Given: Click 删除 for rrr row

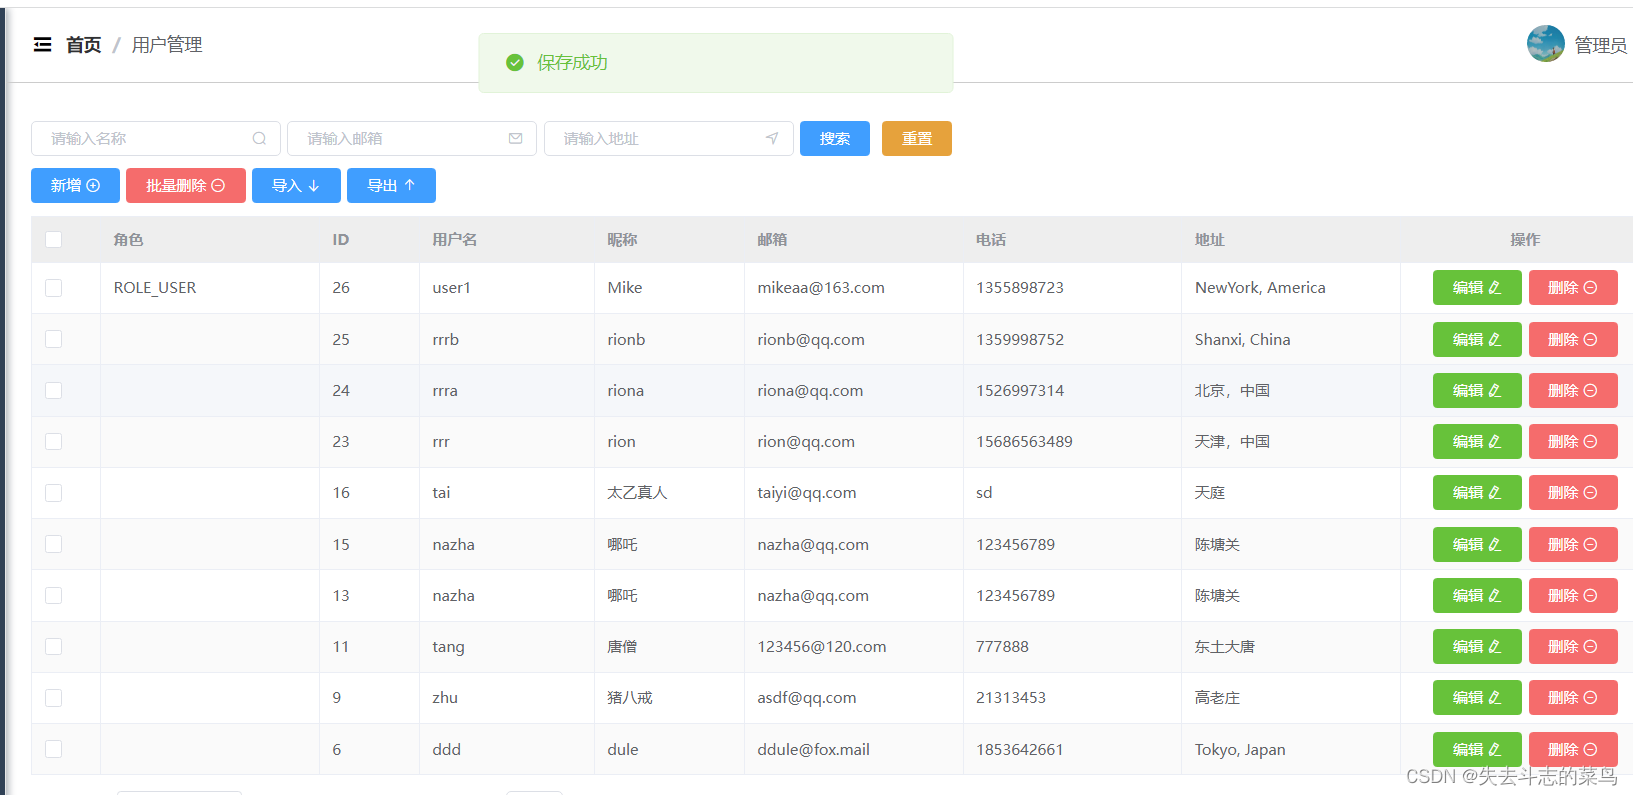Looking at the screenshot, I should point(1573,442).
